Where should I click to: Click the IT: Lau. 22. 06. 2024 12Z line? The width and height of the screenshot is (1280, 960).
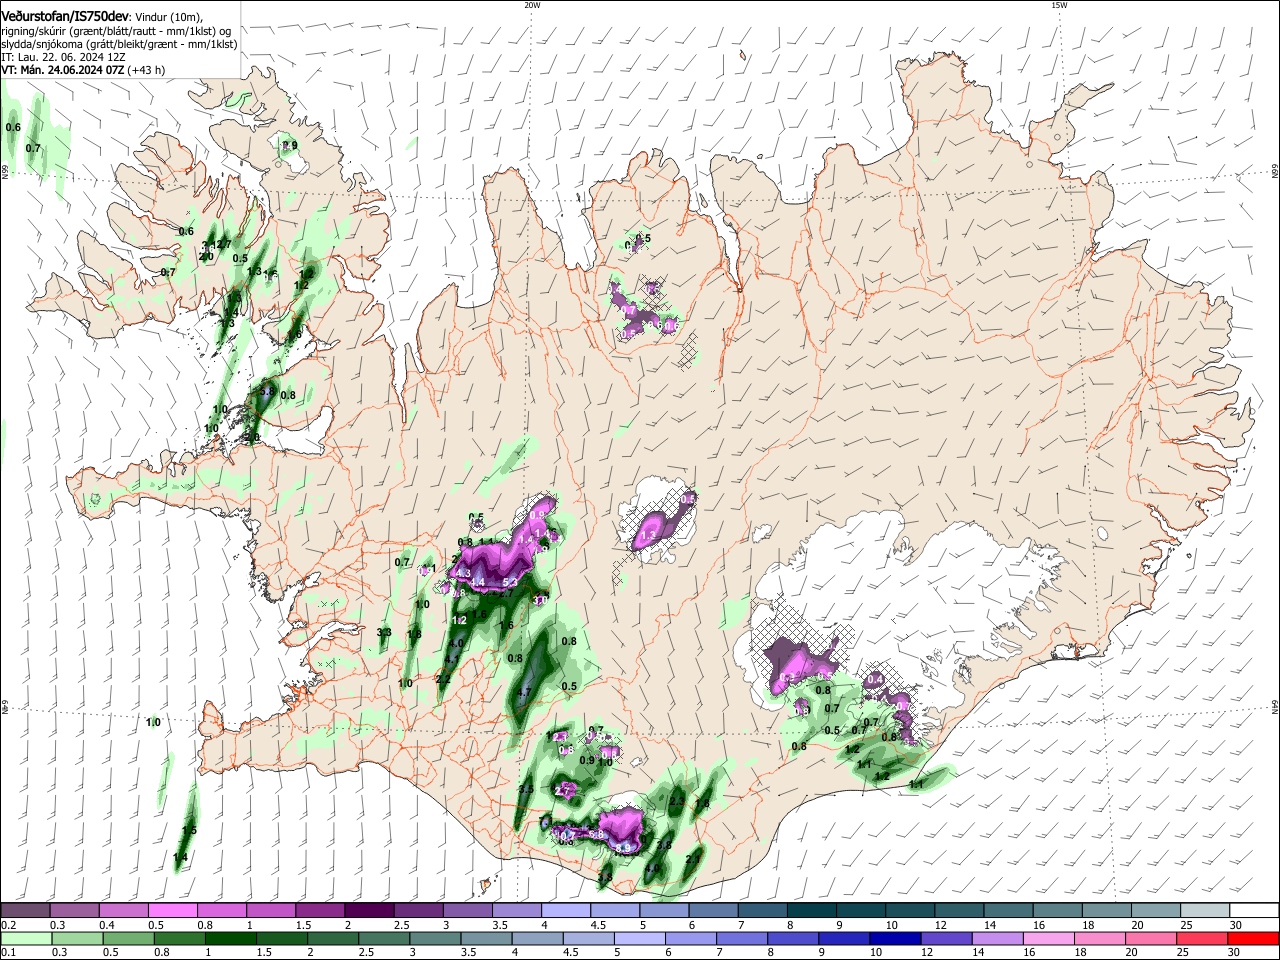click(63, 57)
